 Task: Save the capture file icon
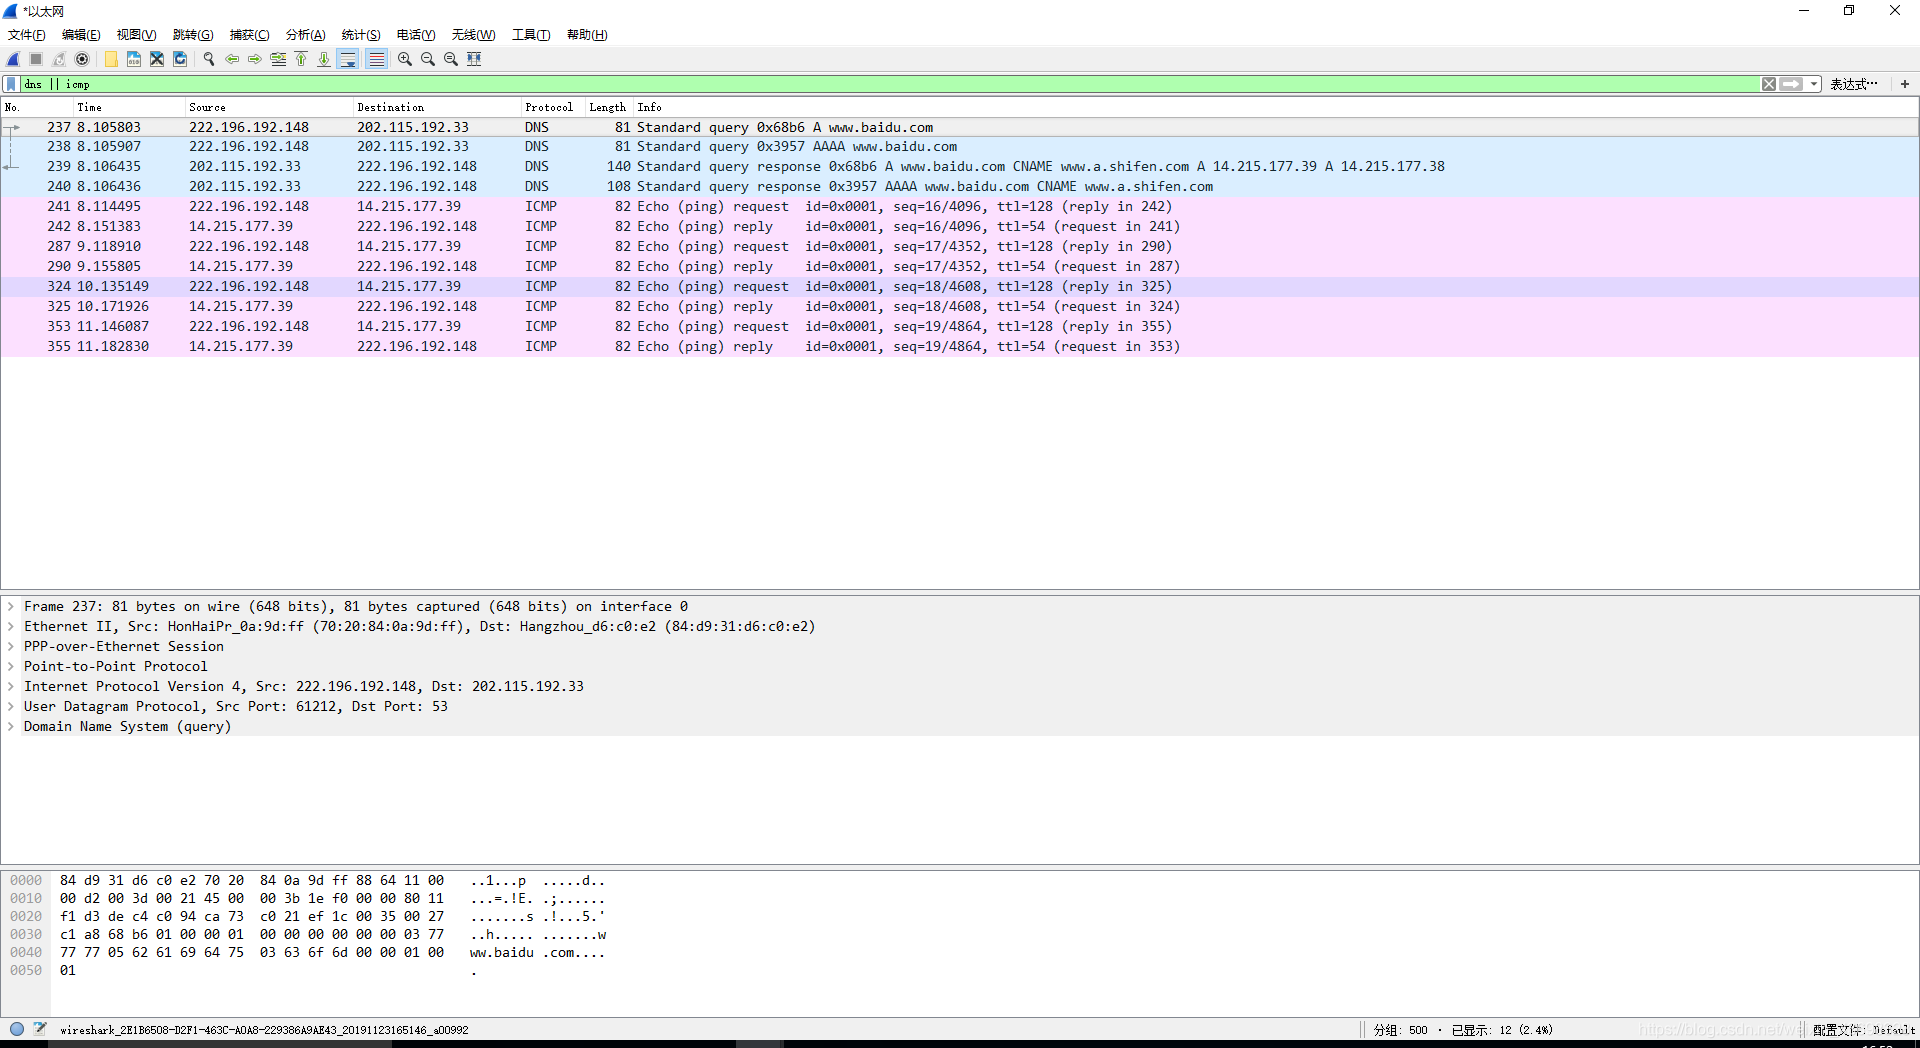click(x=134, y=59)
